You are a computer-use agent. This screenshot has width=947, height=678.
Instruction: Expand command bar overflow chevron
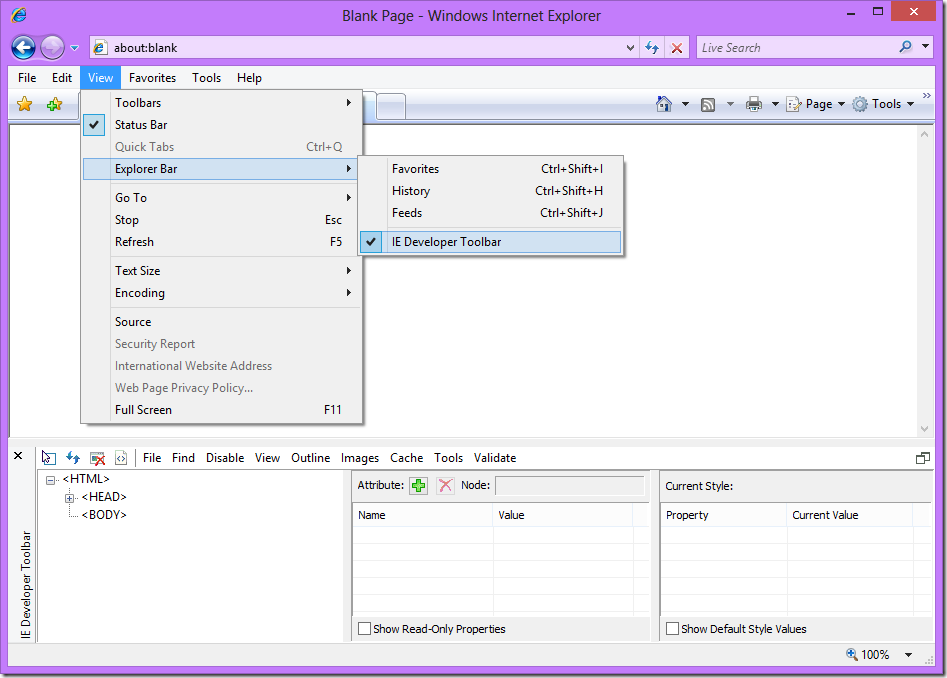tap(926, 95)
